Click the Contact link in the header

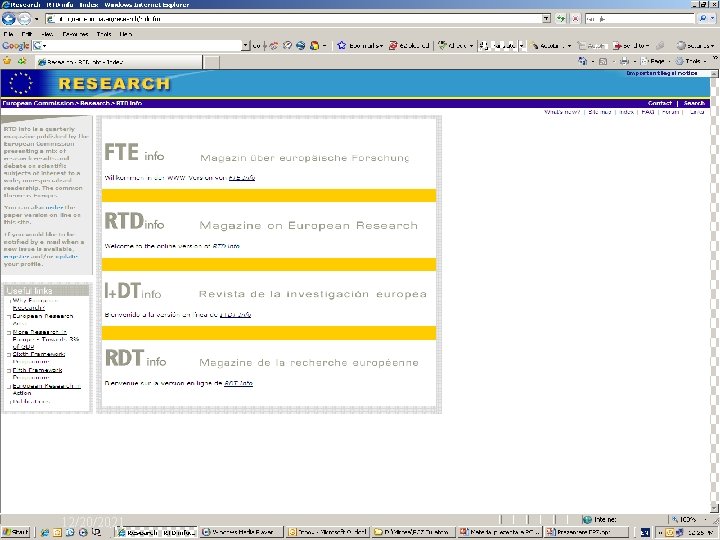pos(659,103)
